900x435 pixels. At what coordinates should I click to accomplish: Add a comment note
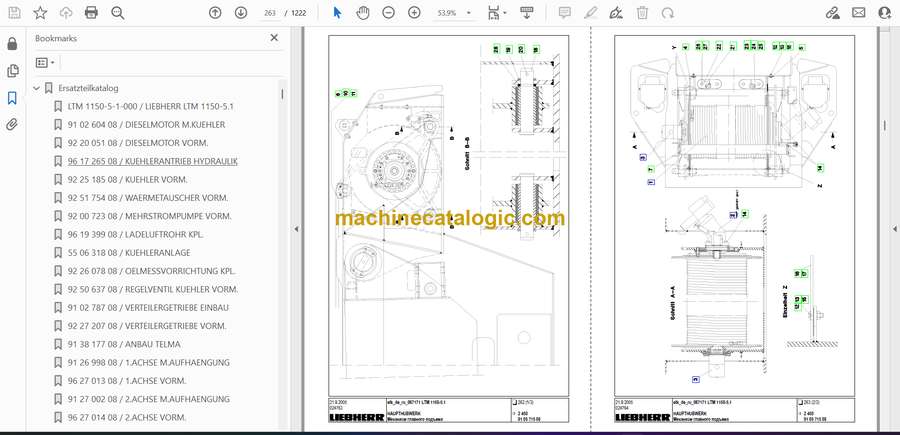coord(565,13)
